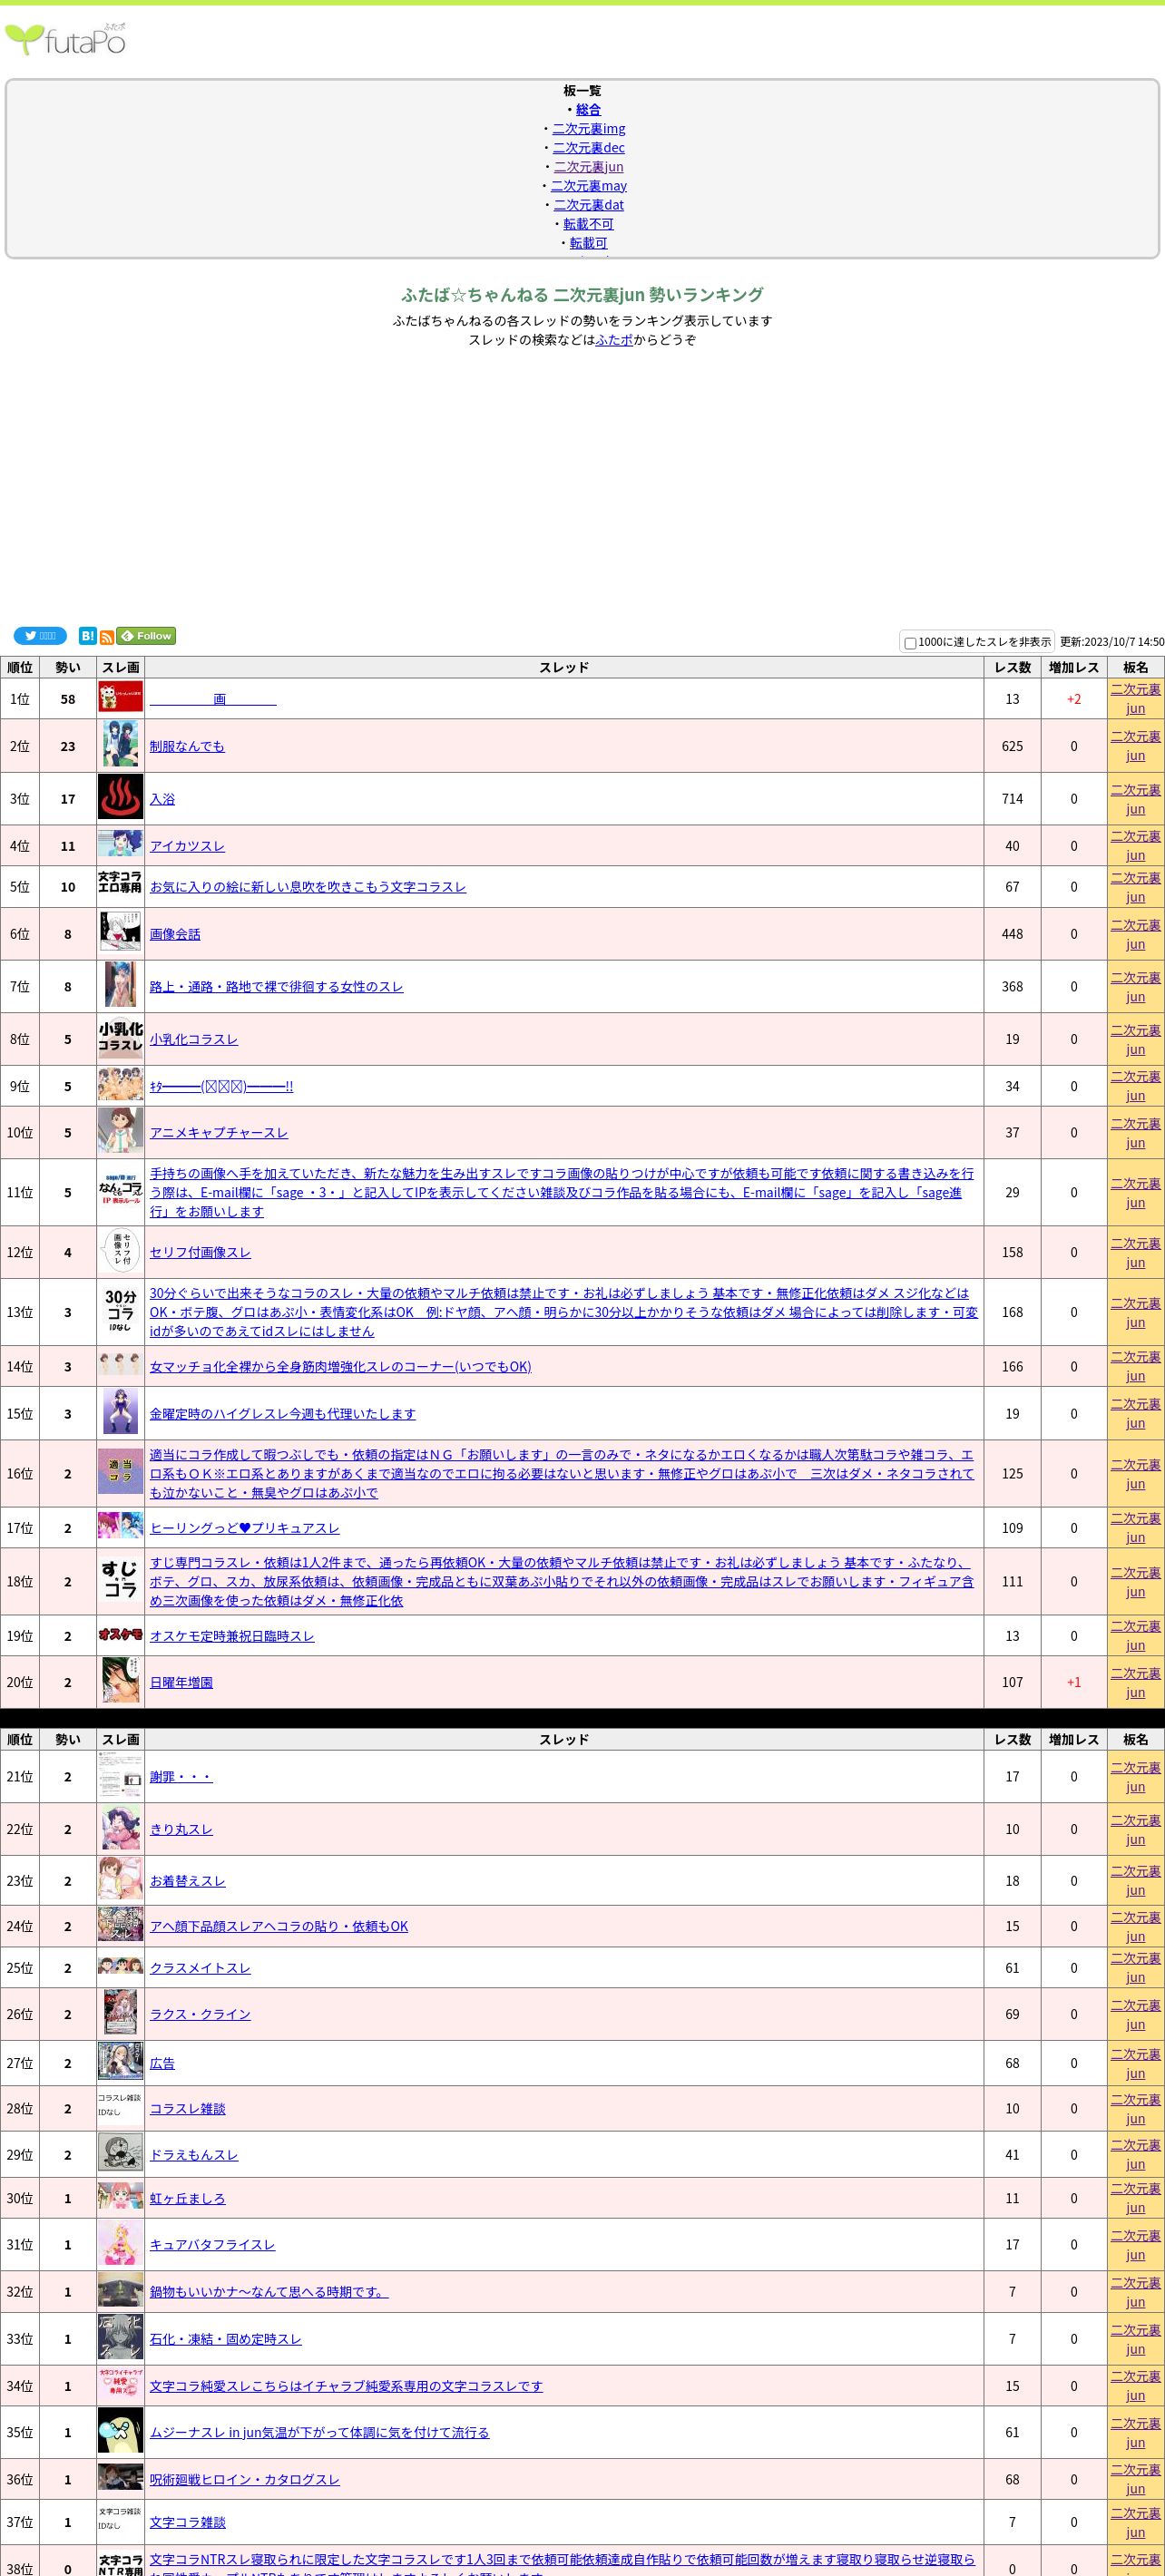Open the 二次元裏dat board link
Viewport: 1165px width, 2576px height.
589,205
